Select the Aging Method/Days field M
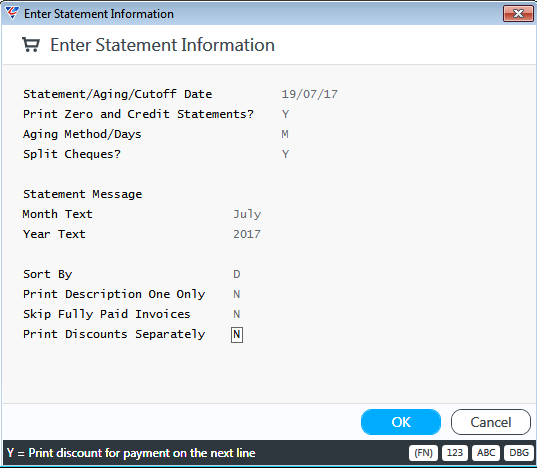The image size is (537, 468). (x=285, y=134)
